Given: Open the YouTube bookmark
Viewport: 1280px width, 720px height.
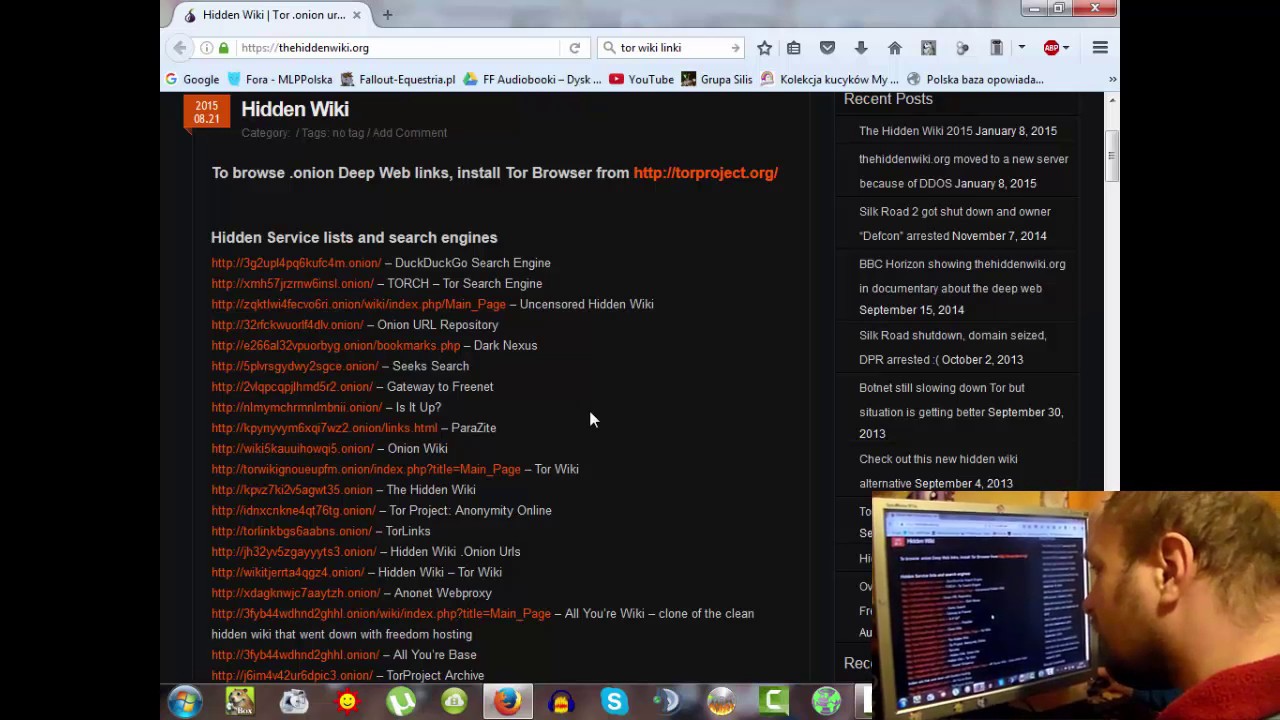Looking at the screenshot, I should pos(642,79).
